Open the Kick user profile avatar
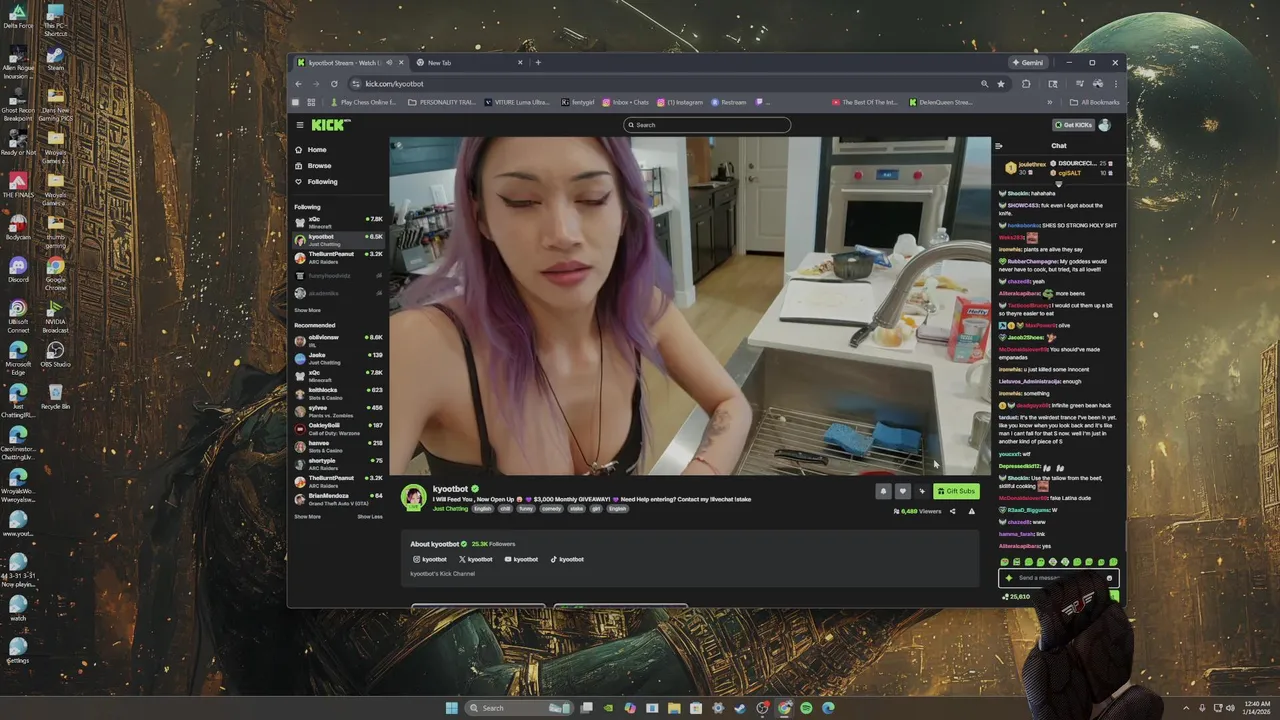The width and height of the screenshot is (1280, 720). pyautogui.click(x=1104, y=125)
